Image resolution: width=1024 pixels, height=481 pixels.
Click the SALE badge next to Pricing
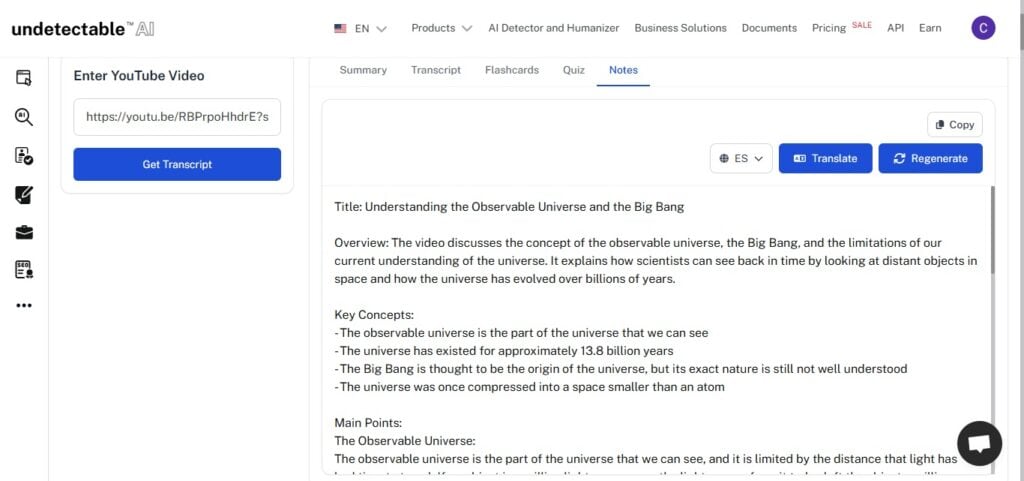[861, 25]
